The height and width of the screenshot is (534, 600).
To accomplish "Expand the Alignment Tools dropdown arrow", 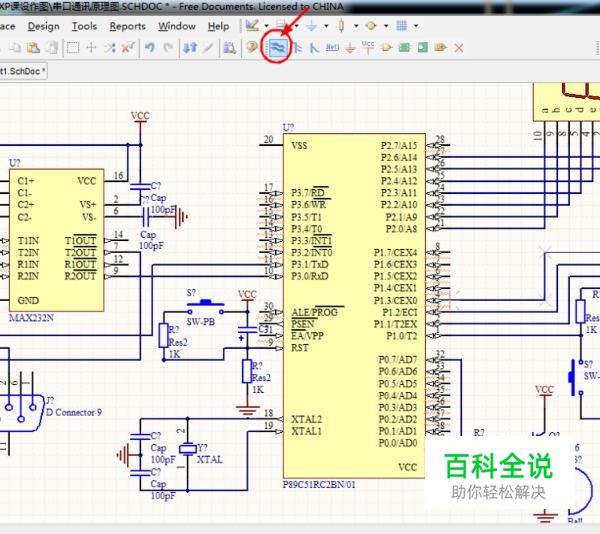I will [x=297, y=26].
